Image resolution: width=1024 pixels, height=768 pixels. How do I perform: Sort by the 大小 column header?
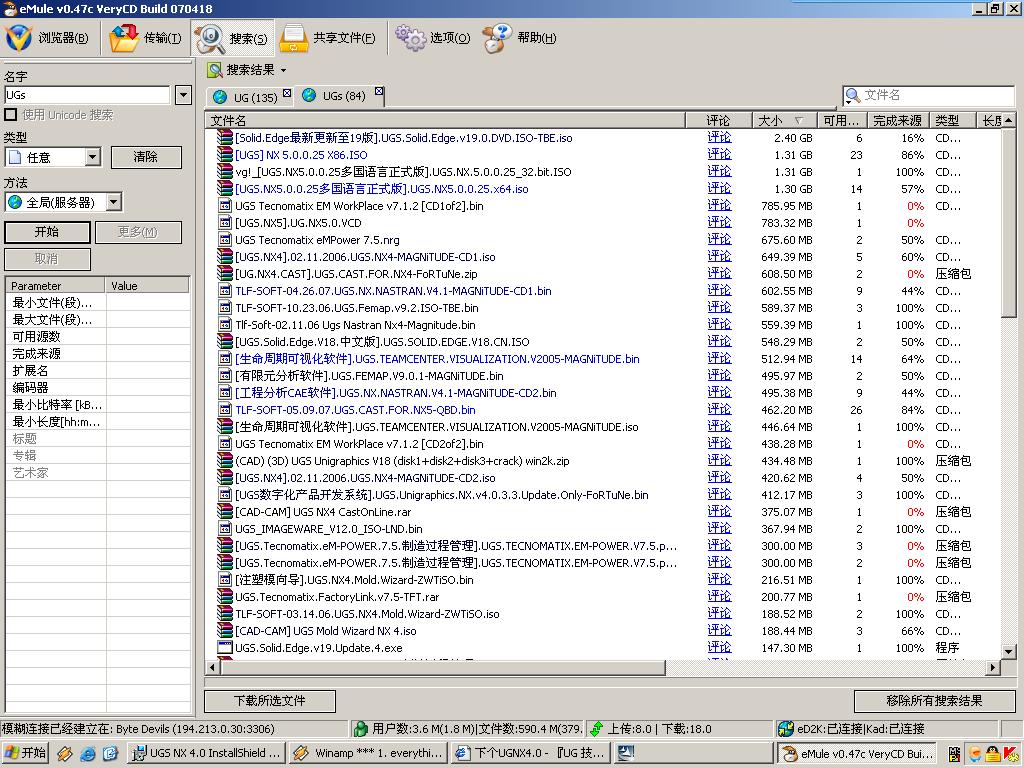click(784, 120)
